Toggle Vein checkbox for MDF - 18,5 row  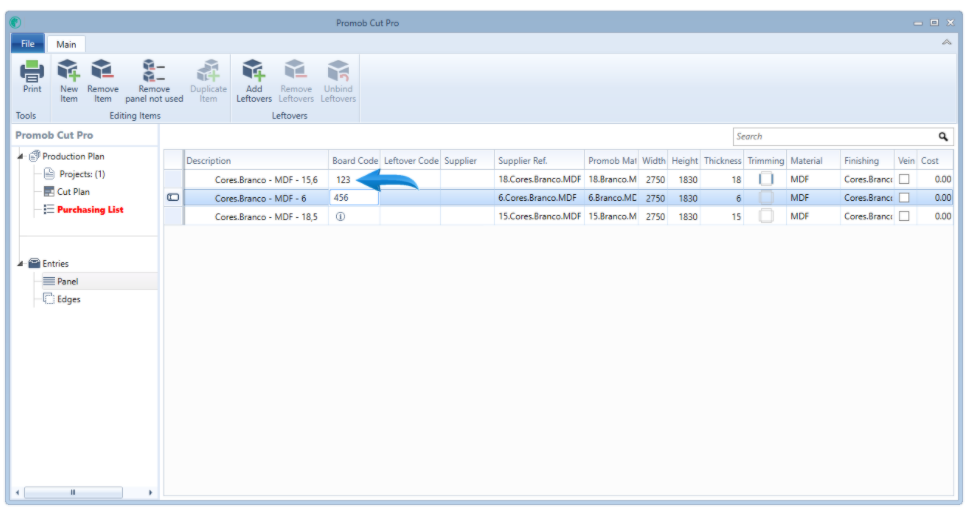[904, 216]
